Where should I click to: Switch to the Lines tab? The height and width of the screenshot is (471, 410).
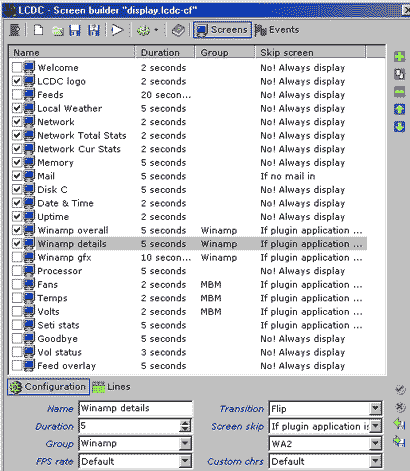tap(111, 387)
